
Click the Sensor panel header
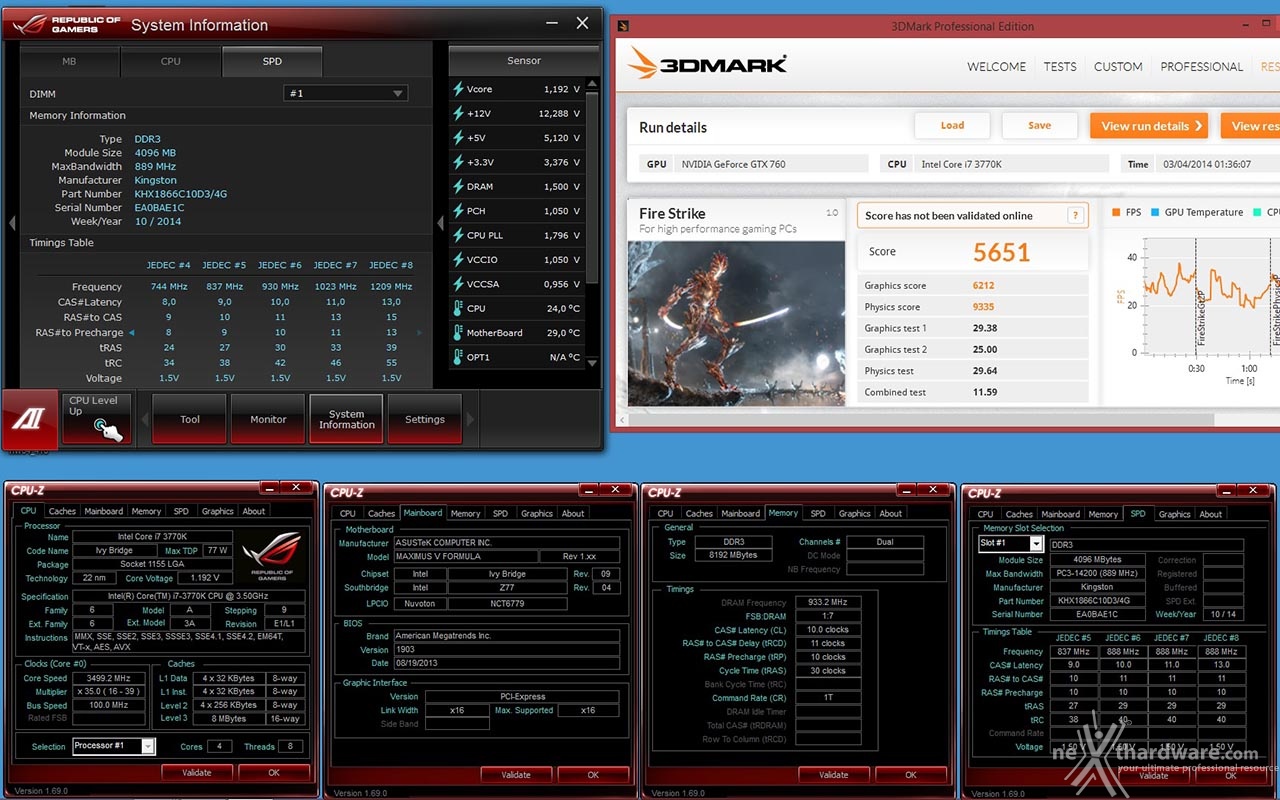(523, 61)
